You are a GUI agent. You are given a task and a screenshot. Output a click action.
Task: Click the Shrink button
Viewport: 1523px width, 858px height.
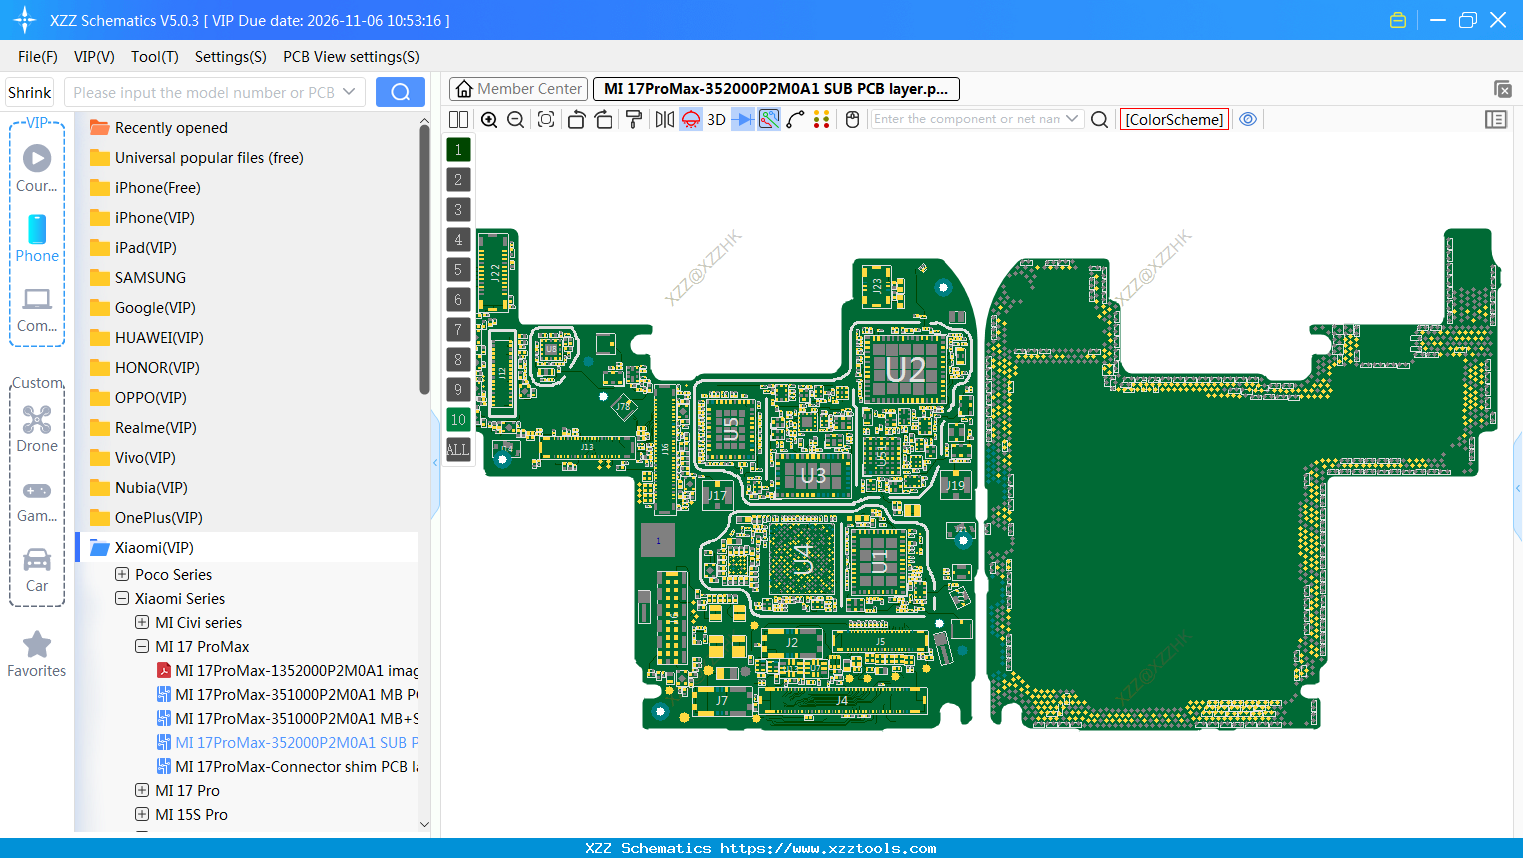click(29, 91)
